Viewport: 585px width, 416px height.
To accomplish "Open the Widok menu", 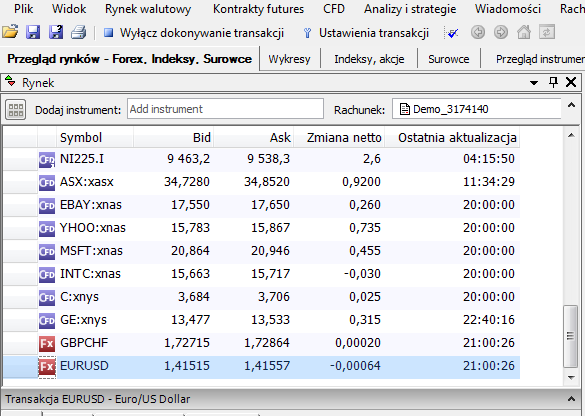I will pyautogui.click(x=69, y=9).
